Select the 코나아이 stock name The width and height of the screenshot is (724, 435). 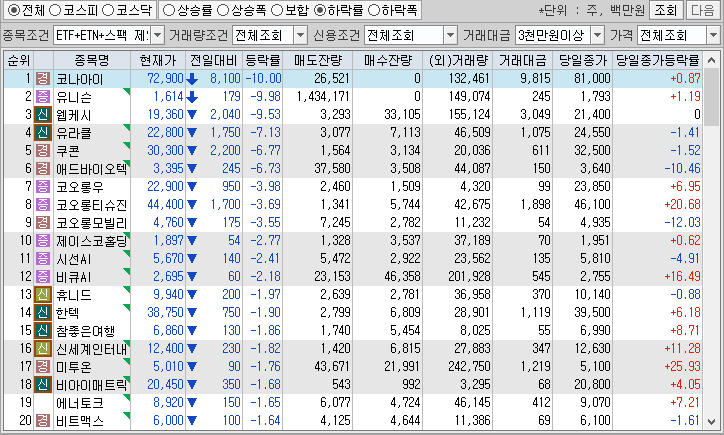[79, 79]
